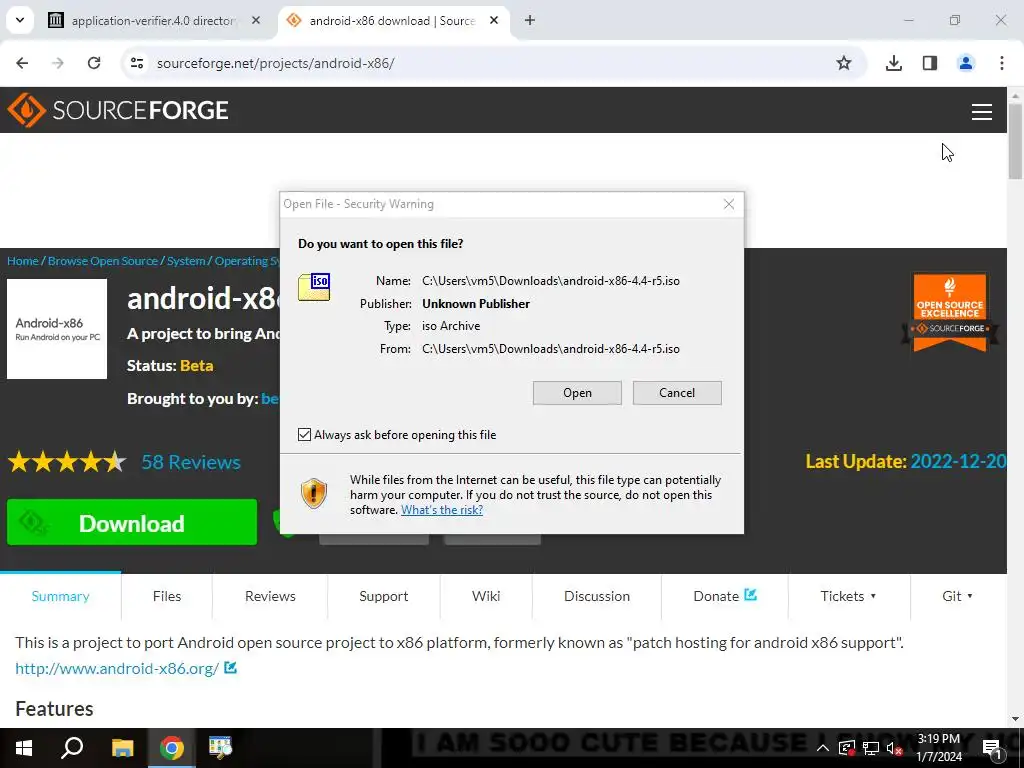1024x768 pixels.
Task: Open Support tab
Action: tap(383, 596)
